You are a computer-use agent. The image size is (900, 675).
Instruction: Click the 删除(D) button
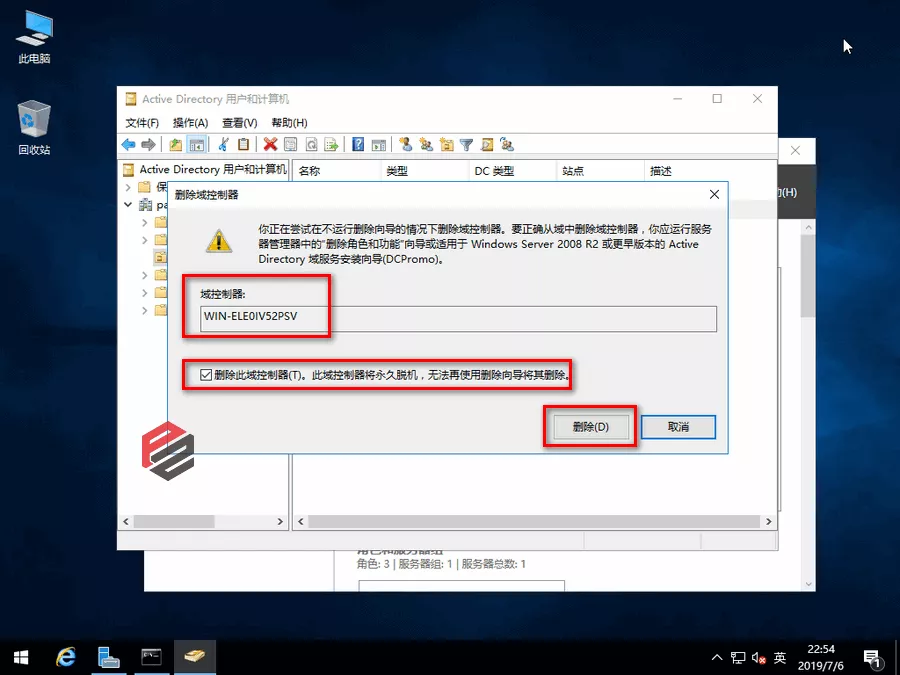pos(589,427)
